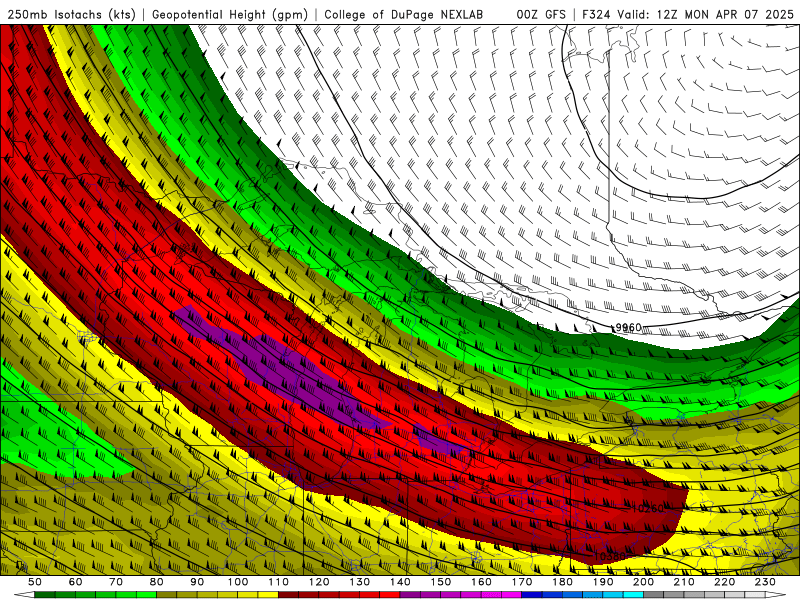Viewport: 800px width, 600px height.
Task: Click the 10260 height contour label
Action: pos(648,508)
